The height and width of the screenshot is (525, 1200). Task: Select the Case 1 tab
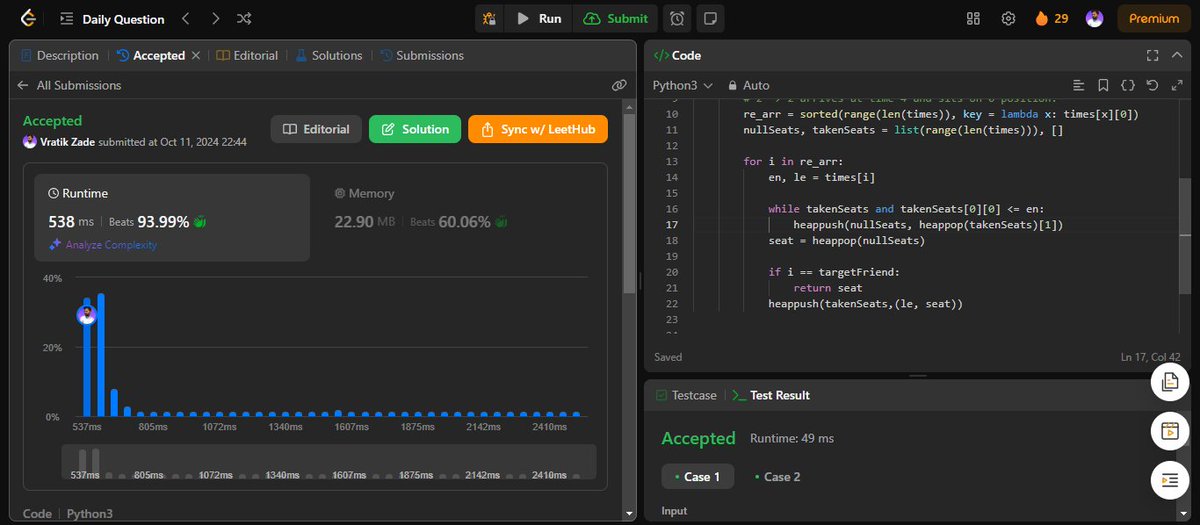(x=698, y=477)
